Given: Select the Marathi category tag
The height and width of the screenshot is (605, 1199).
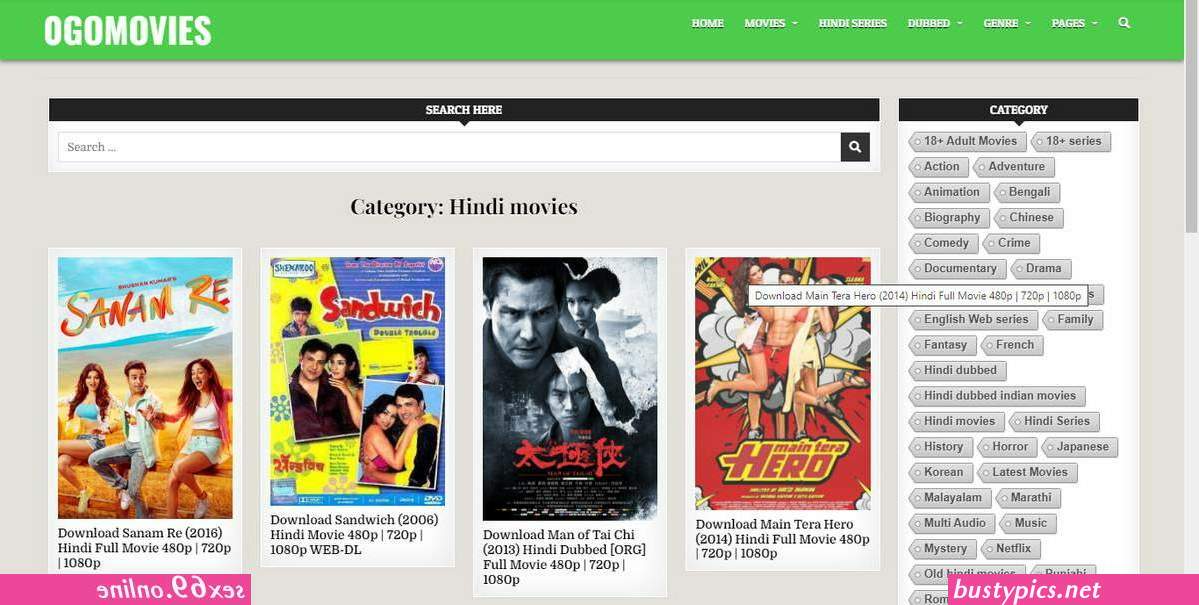Looking at the screenshot, I should point(1028,498).
